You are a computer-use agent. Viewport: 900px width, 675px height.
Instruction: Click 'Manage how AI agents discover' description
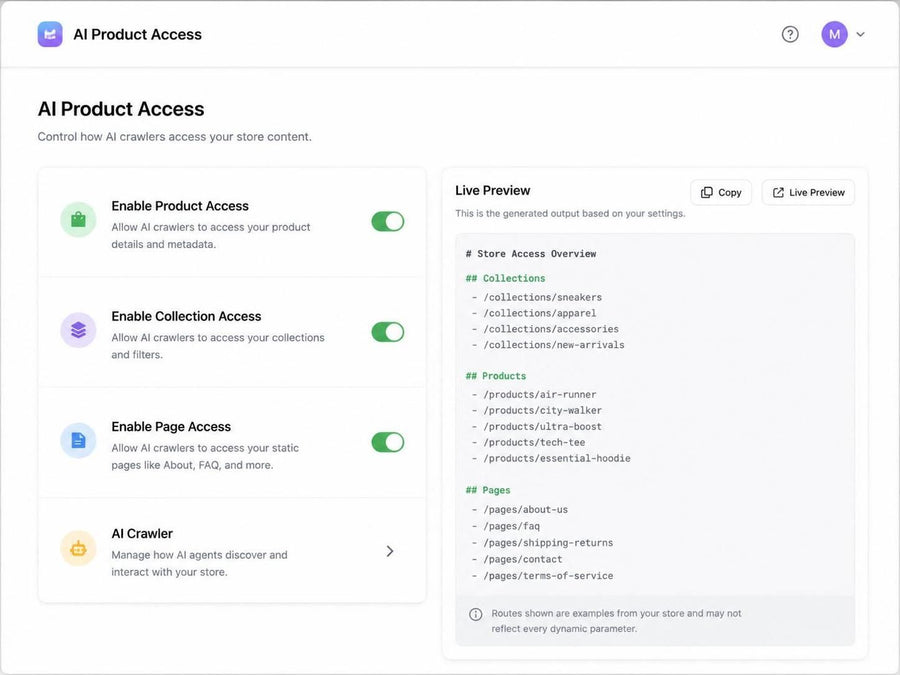199,564
